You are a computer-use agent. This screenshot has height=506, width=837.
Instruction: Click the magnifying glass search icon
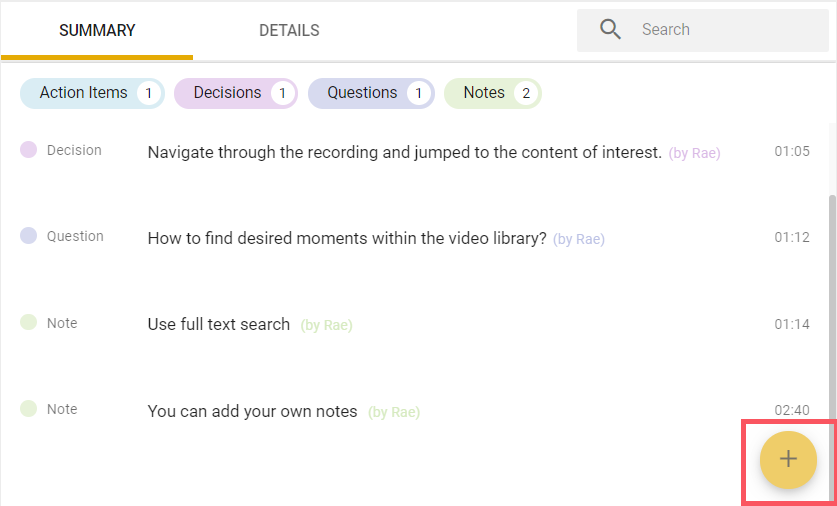tap(610, 29)
